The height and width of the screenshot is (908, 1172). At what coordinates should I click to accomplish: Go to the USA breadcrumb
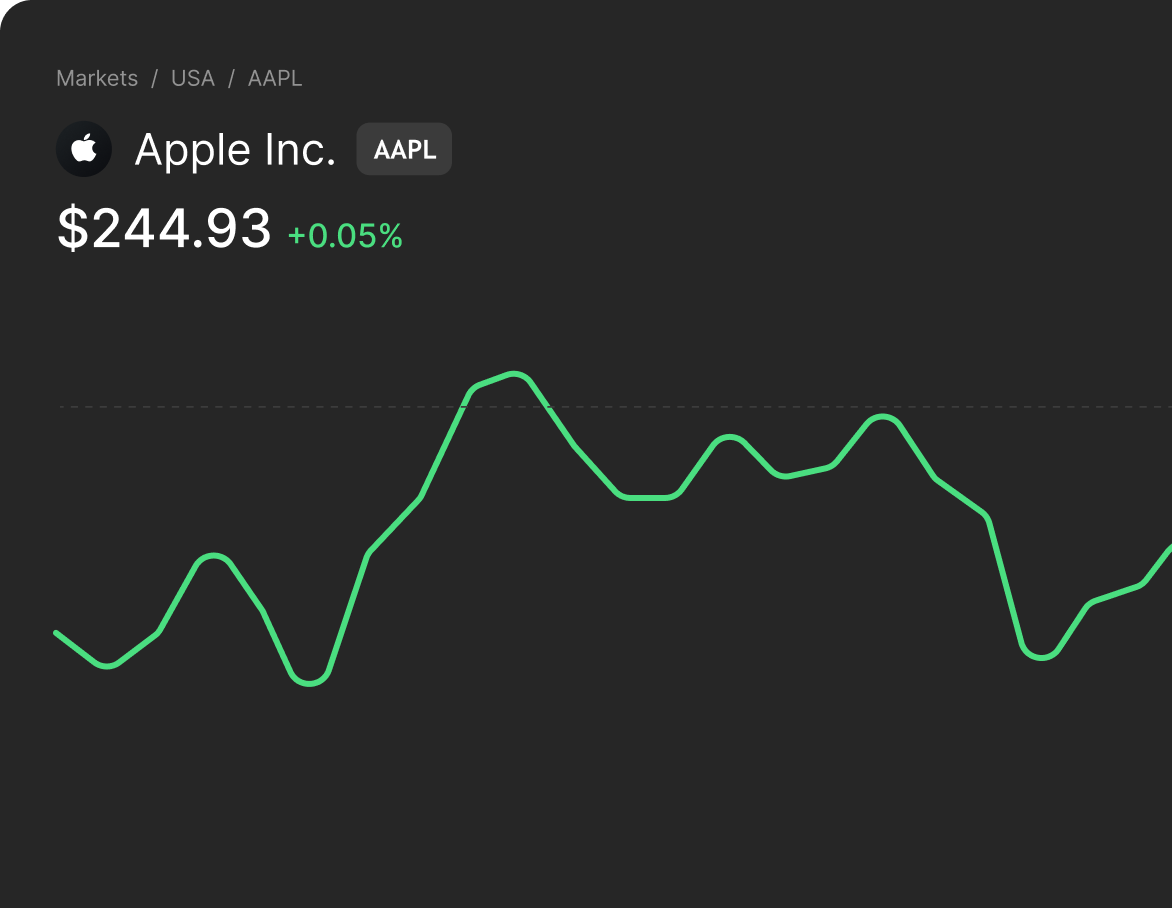click(193, 78)
